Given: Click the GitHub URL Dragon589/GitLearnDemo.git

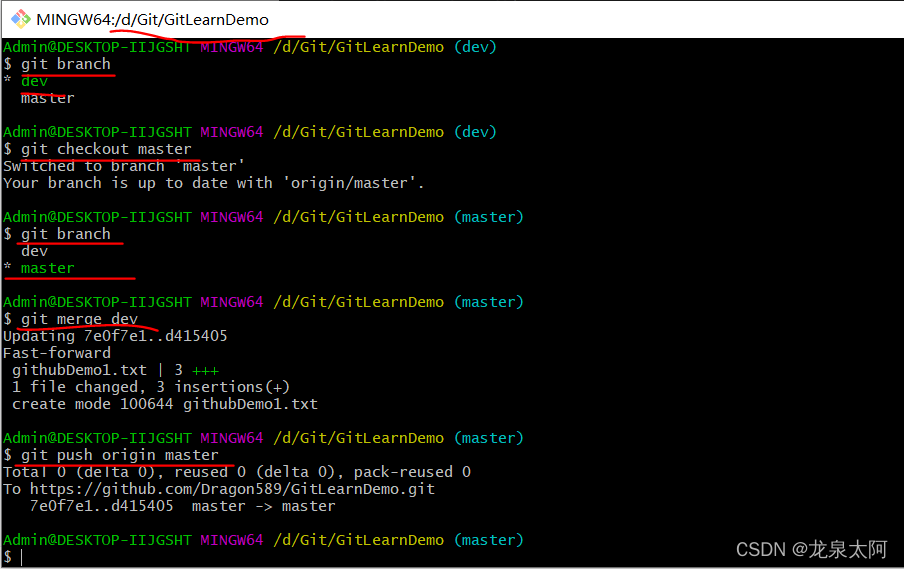Looking at the screenshot, I should pyautogui.click(x=232, y=489).
